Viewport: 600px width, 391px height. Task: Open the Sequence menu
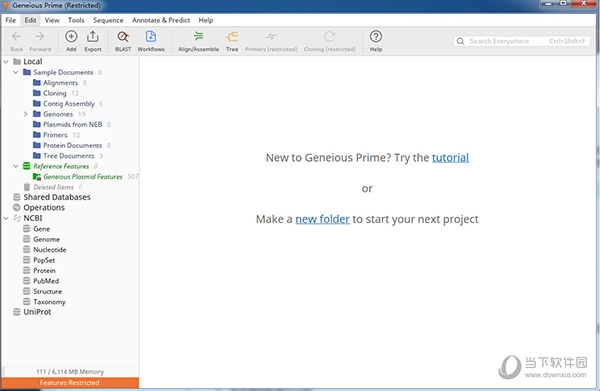(108, 20)
